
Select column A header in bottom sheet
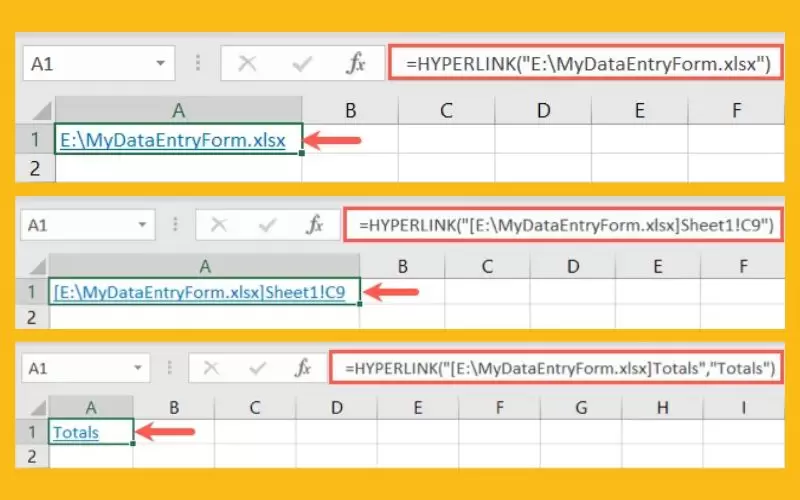(x=91, y=407)
